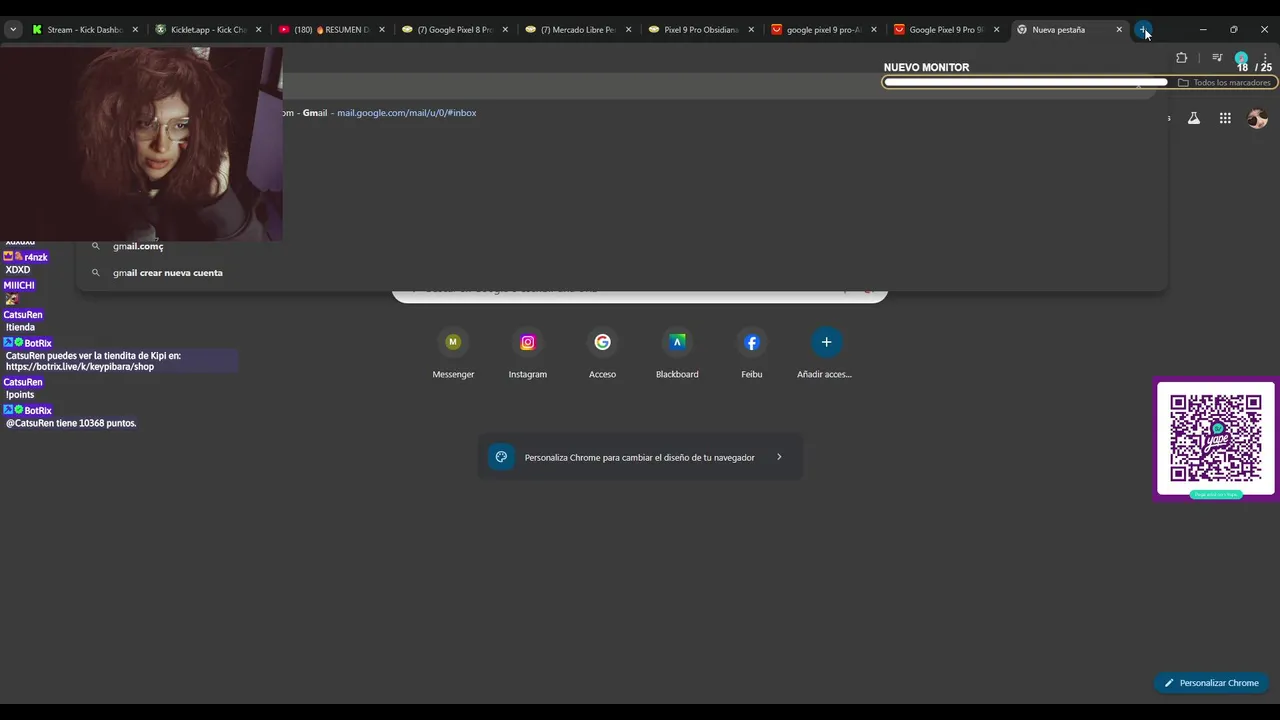Image resolution: width=1280 pixels, height=720 pixels.
Task: Click the BotRix name above the tiendita message
Action: [x=38, y=343]
